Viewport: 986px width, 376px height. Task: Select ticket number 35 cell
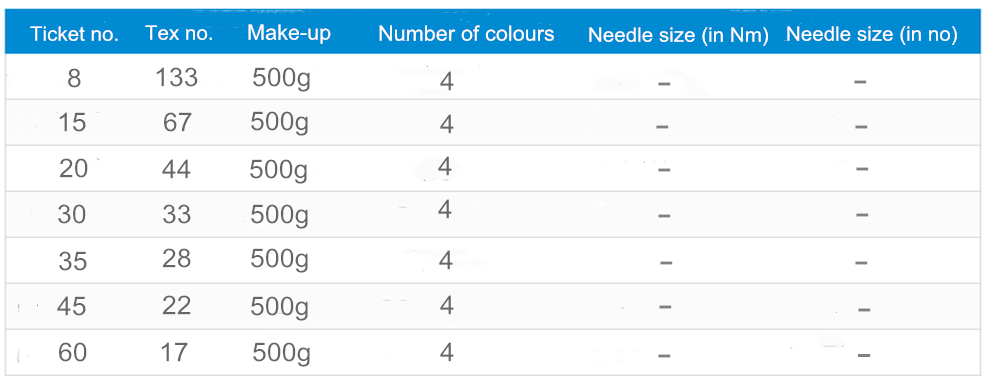[x=72, y=260]
